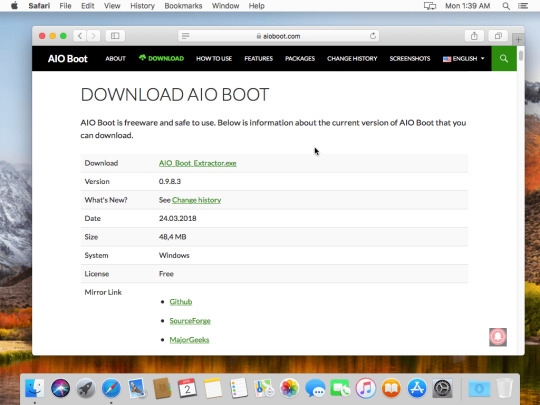Open the Mail app in the Dock
The height and width of the screenshot is (405, 540).
point(137,388)
